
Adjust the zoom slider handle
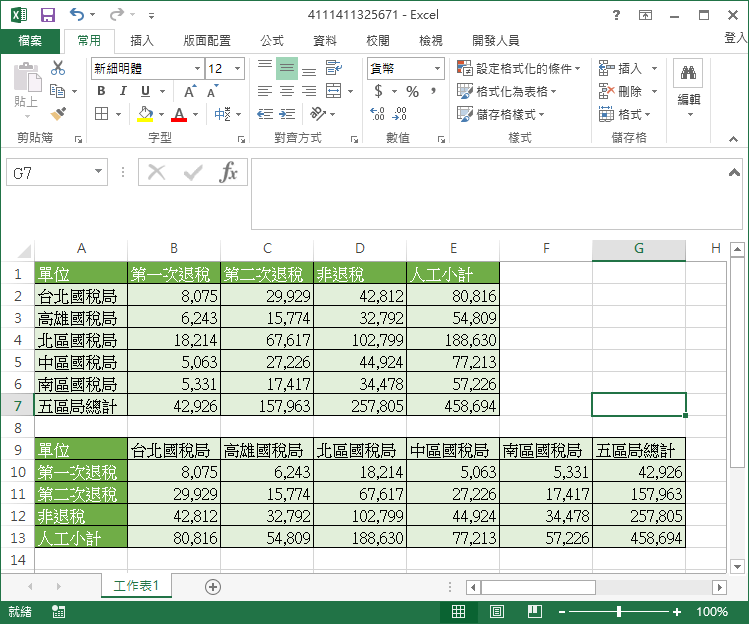(x=619, y=612)
